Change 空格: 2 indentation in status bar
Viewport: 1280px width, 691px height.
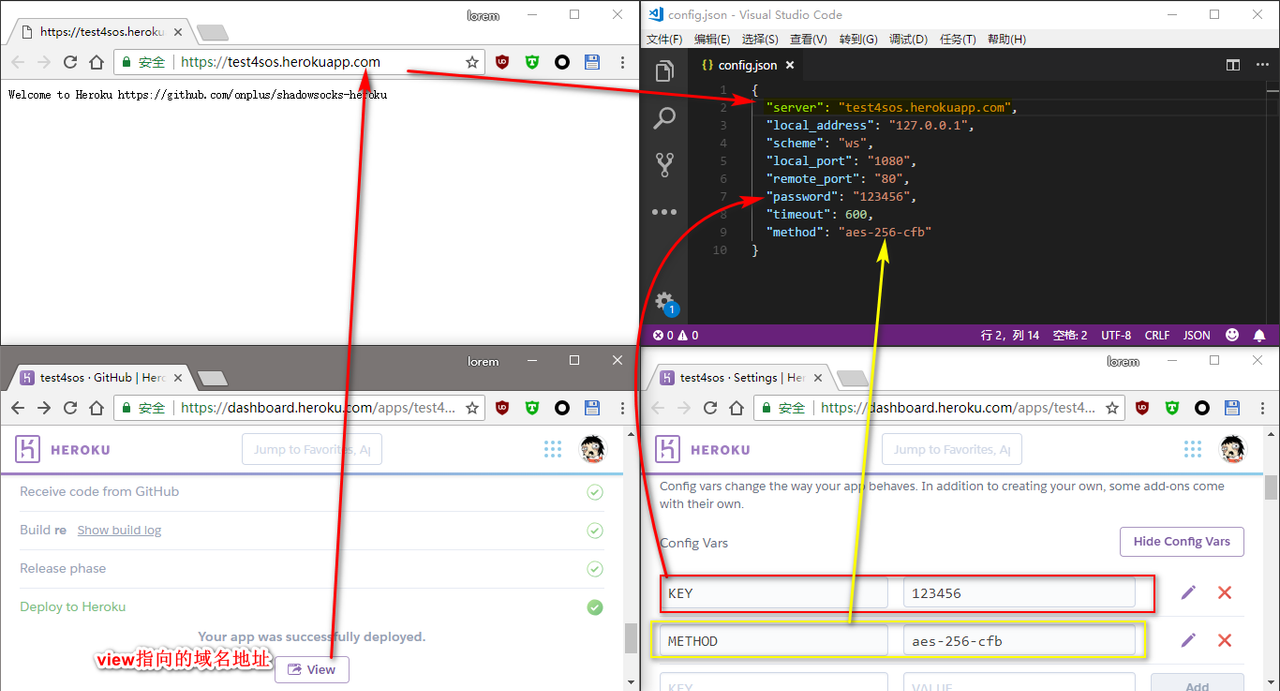1070,335
